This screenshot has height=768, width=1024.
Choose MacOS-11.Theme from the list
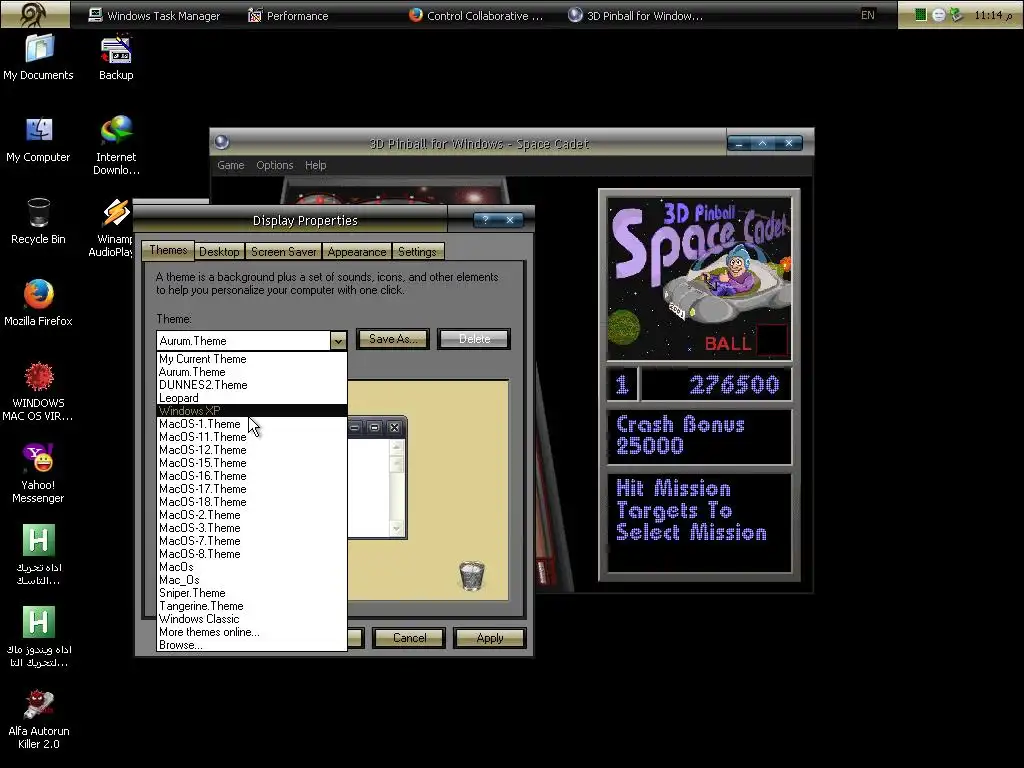(x=252, y=437)
